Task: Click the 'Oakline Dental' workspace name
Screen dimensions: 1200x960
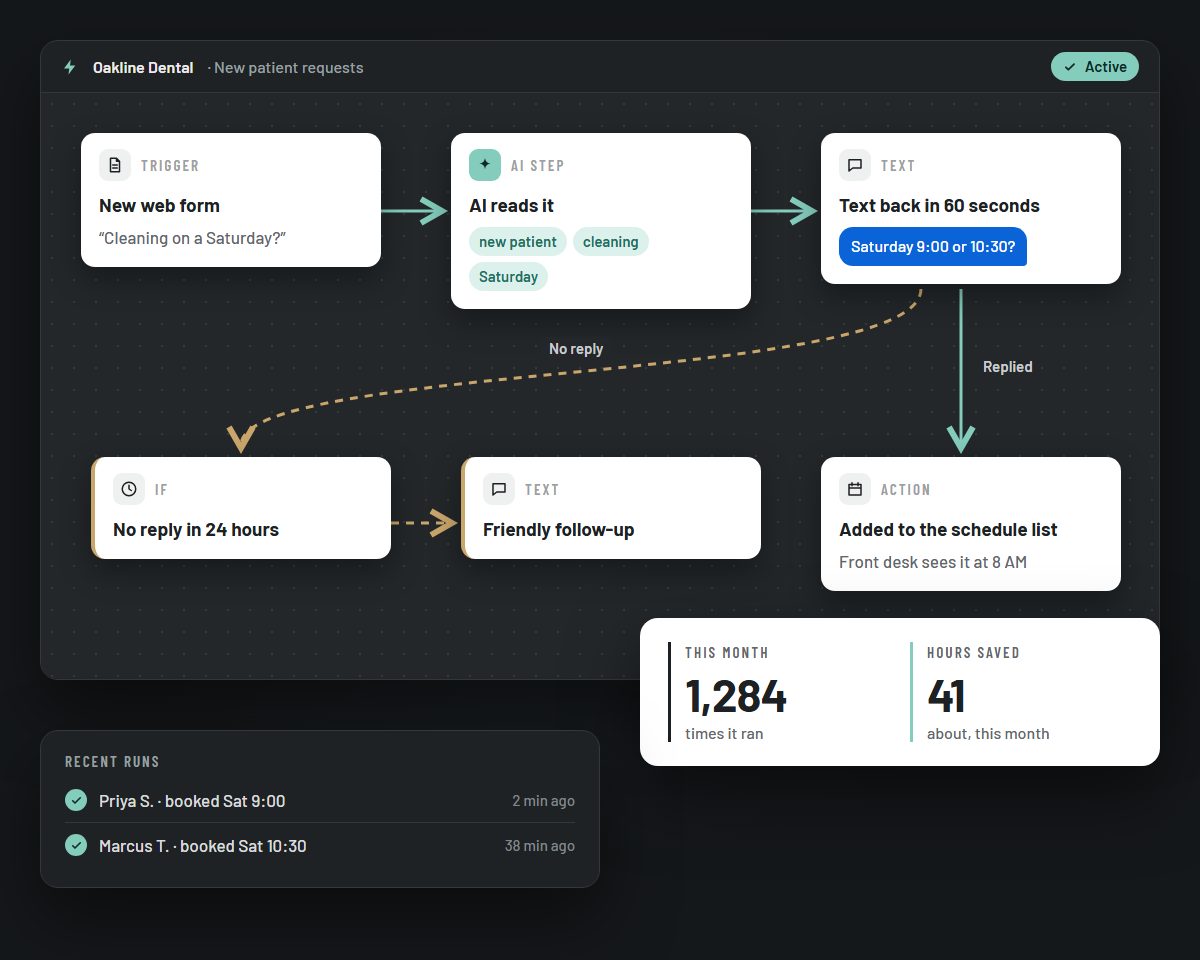Action: [143, 68]
